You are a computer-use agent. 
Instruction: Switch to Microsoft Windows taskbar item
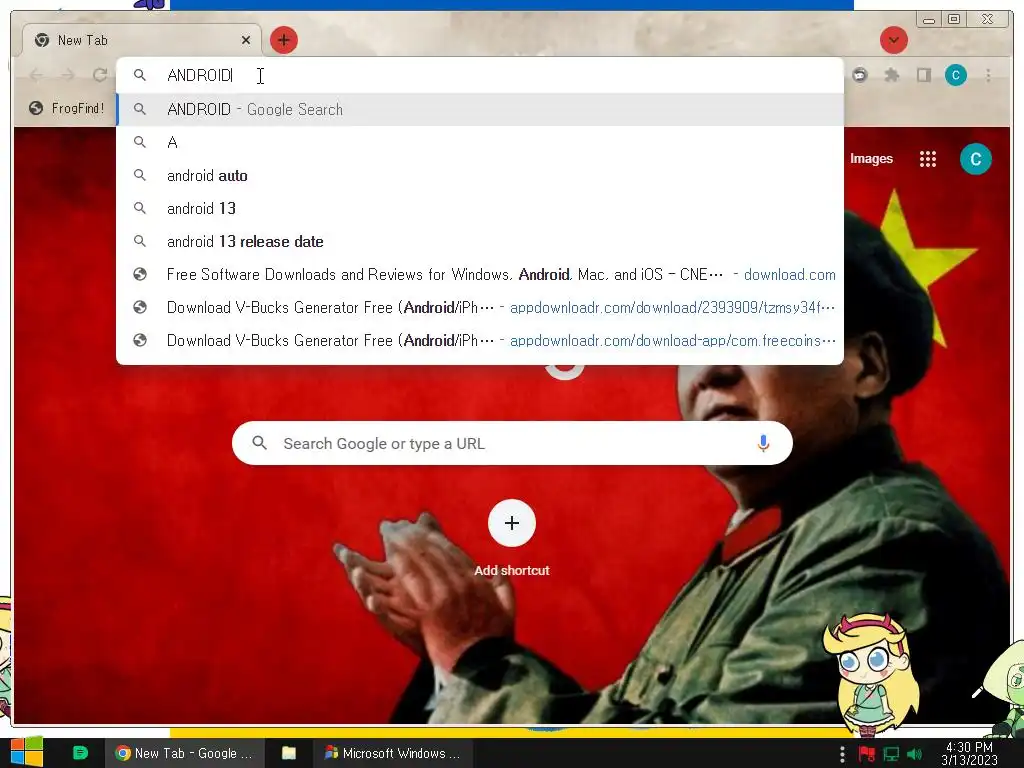(x=393, y=753)
